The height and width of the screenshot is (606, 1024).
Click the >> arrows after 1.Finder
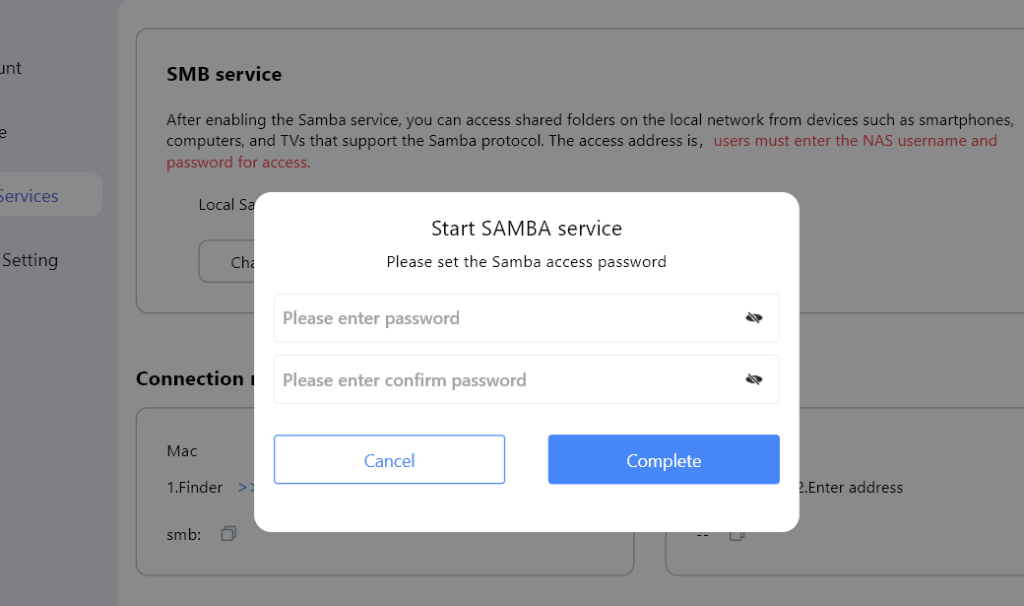tap(246, 488)
